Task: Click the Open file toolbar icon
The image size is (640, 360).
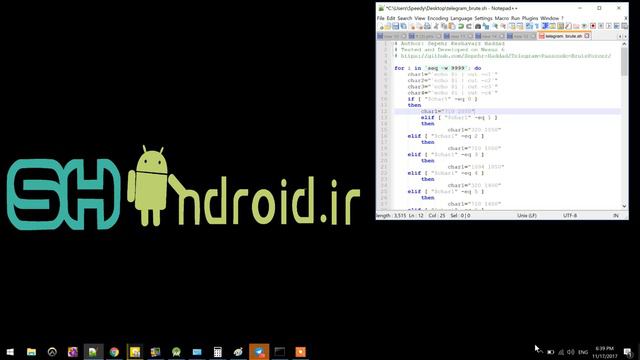Action: click(x=388, y=26)
